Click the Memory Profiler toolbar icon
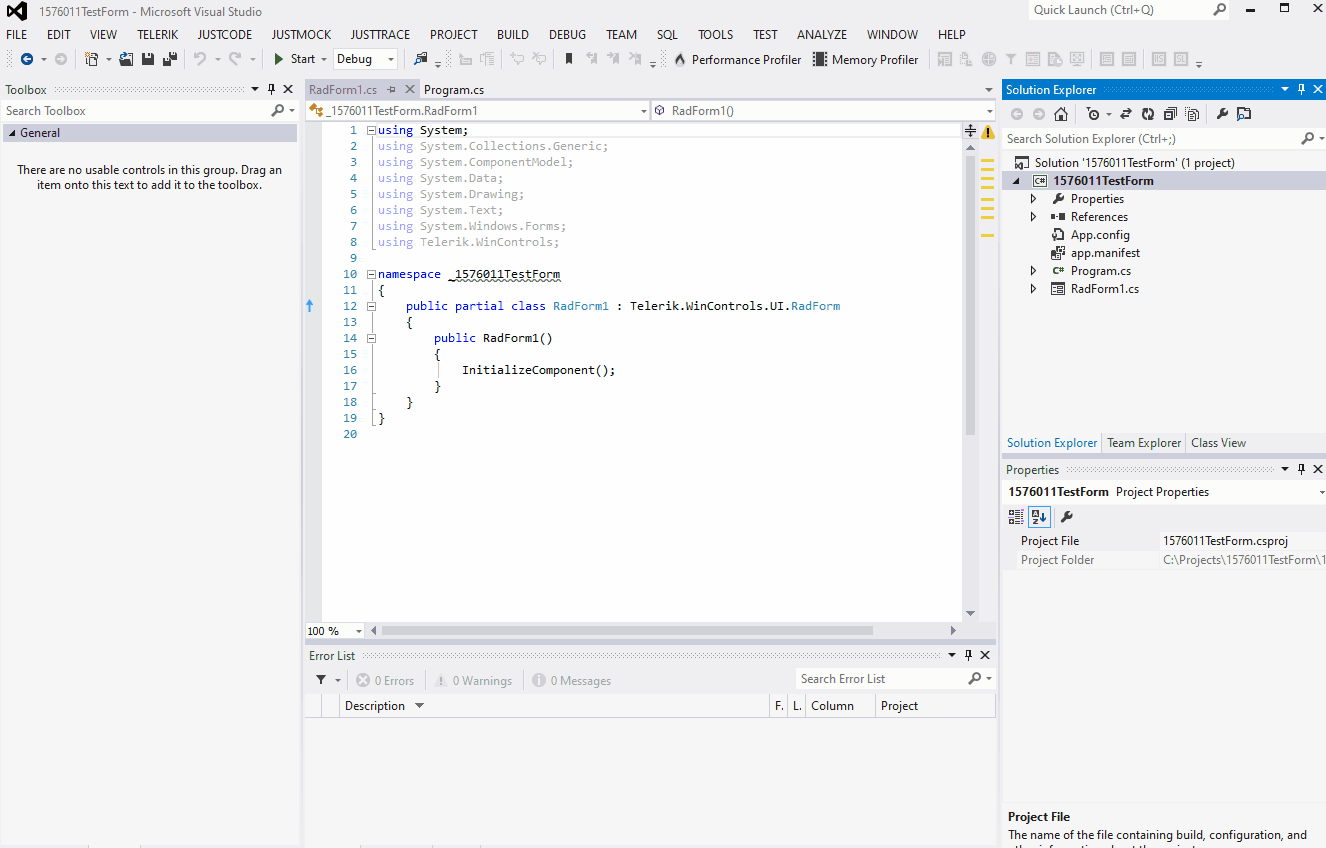This screenshot has width=1326, height=848. [820, 59]
